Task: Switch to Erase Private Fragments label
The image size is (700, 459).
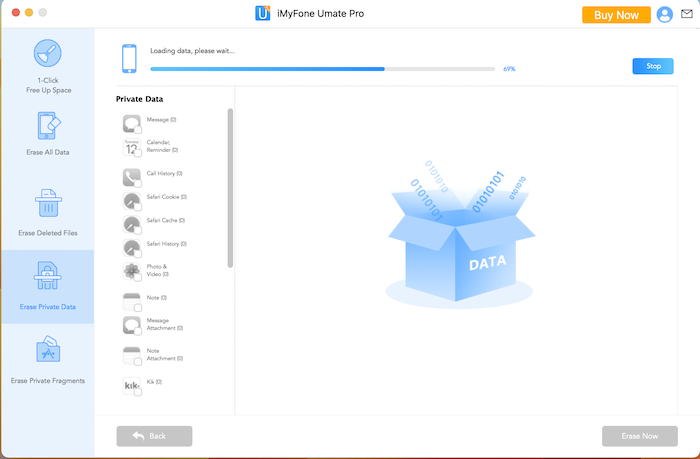Action: click(x=48, y=381)
